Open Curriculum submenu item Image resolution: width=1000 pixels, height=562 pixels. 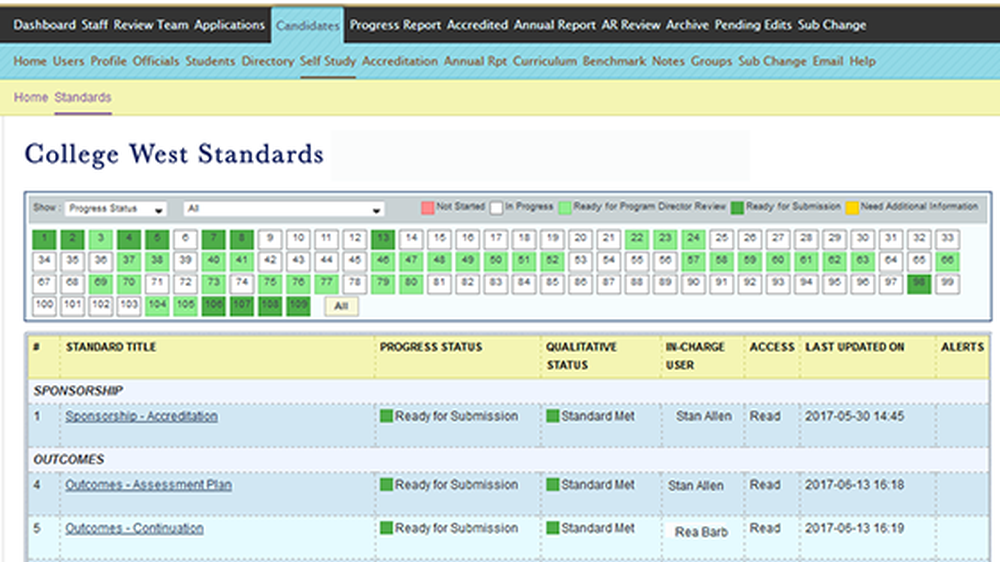pos(545,61)
